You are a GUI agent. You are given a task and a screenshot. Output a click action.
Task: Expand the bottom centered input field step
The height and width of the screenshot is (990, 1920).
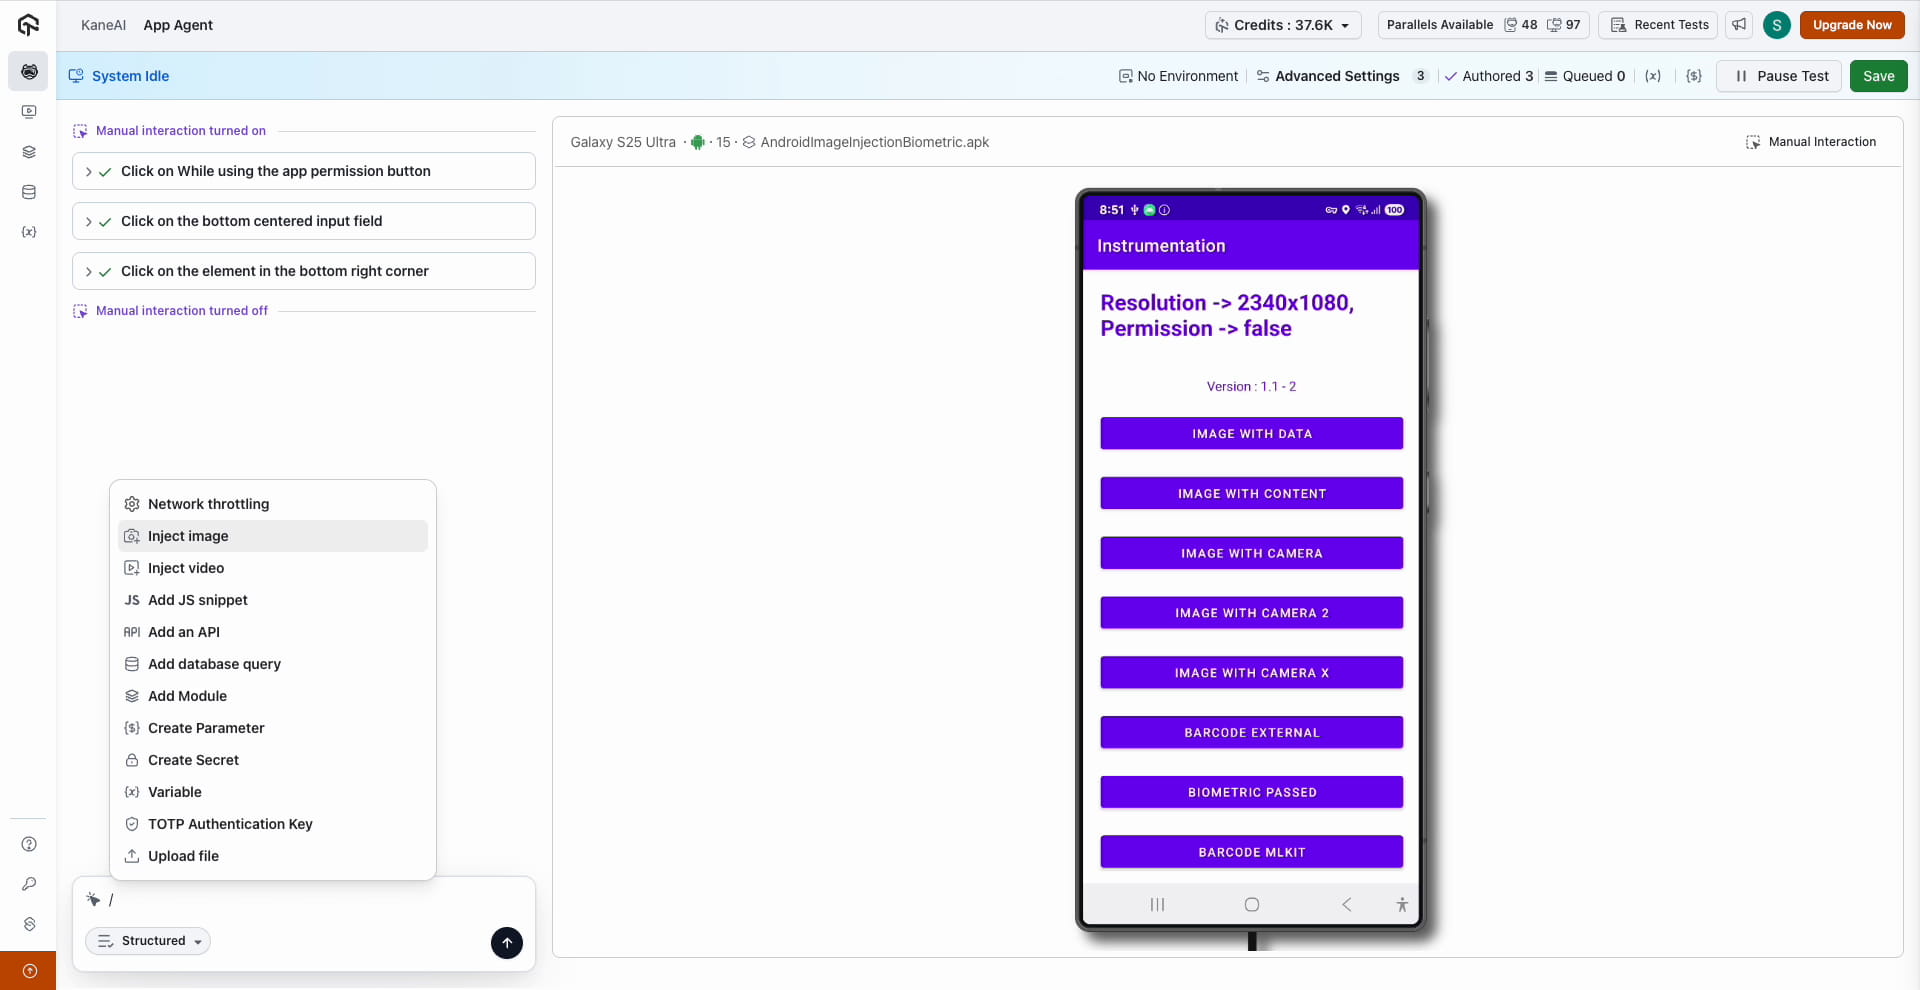click(x=89, y=221)
